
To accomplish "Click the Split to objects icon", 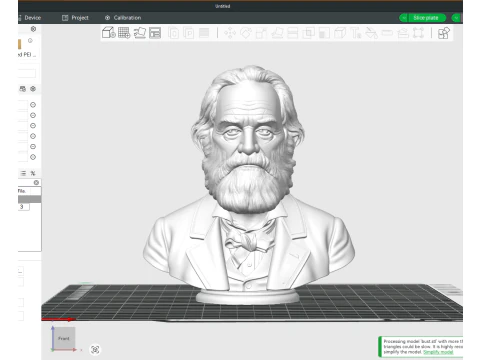I will click(173, 33).
